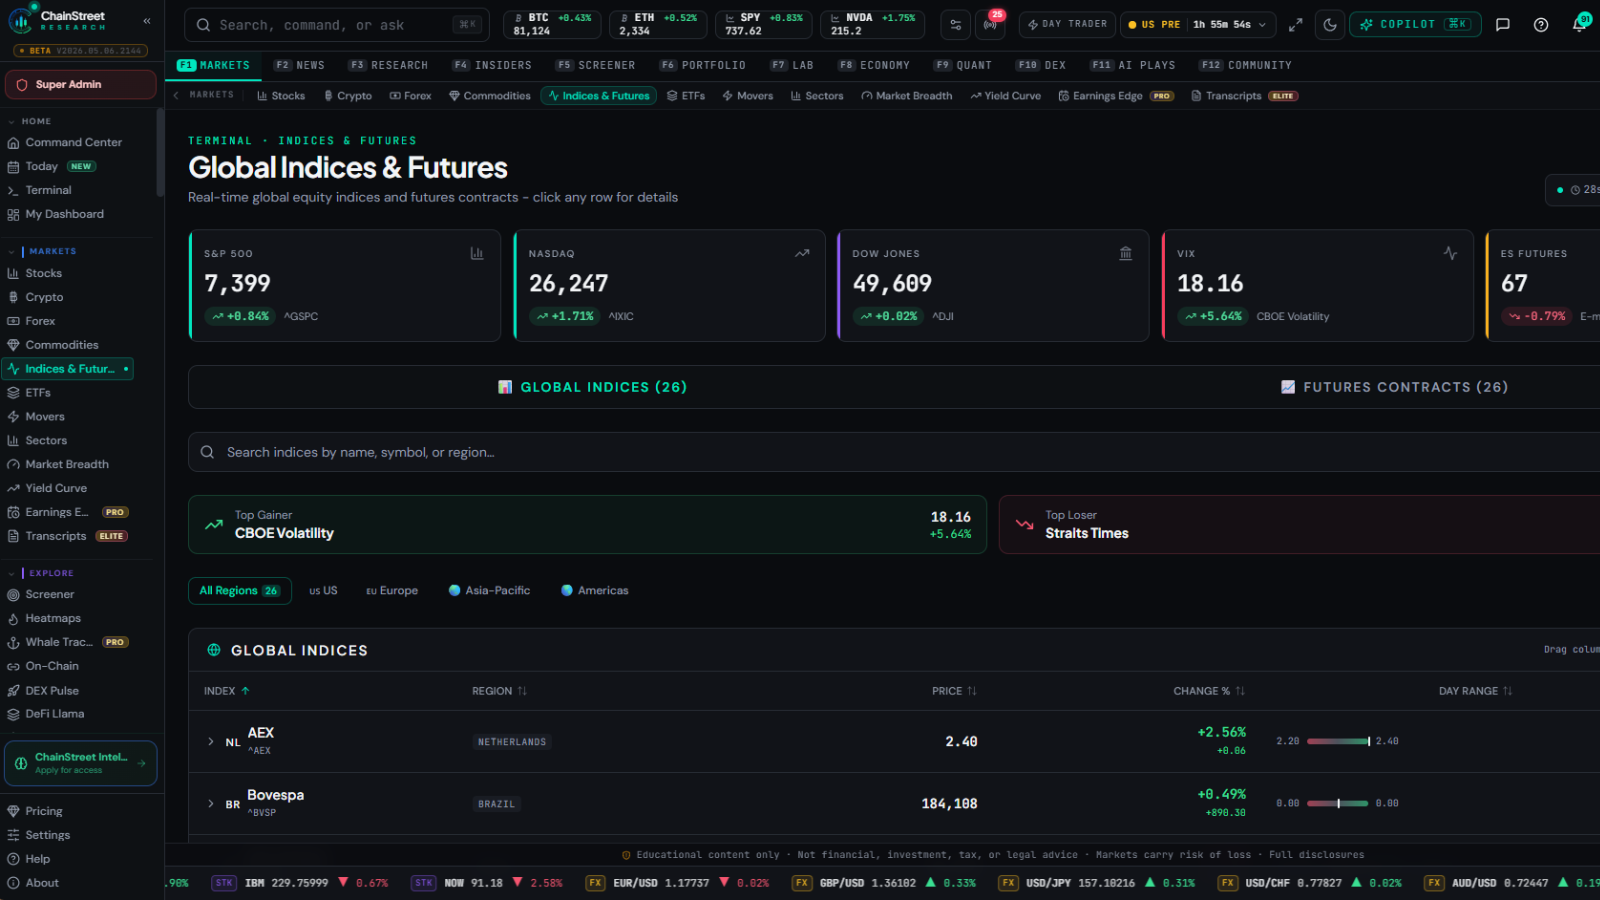This screenshot has height=900, width=1600.
Task: Click the Bovespa day range bar
Action: pos(1338,804)
